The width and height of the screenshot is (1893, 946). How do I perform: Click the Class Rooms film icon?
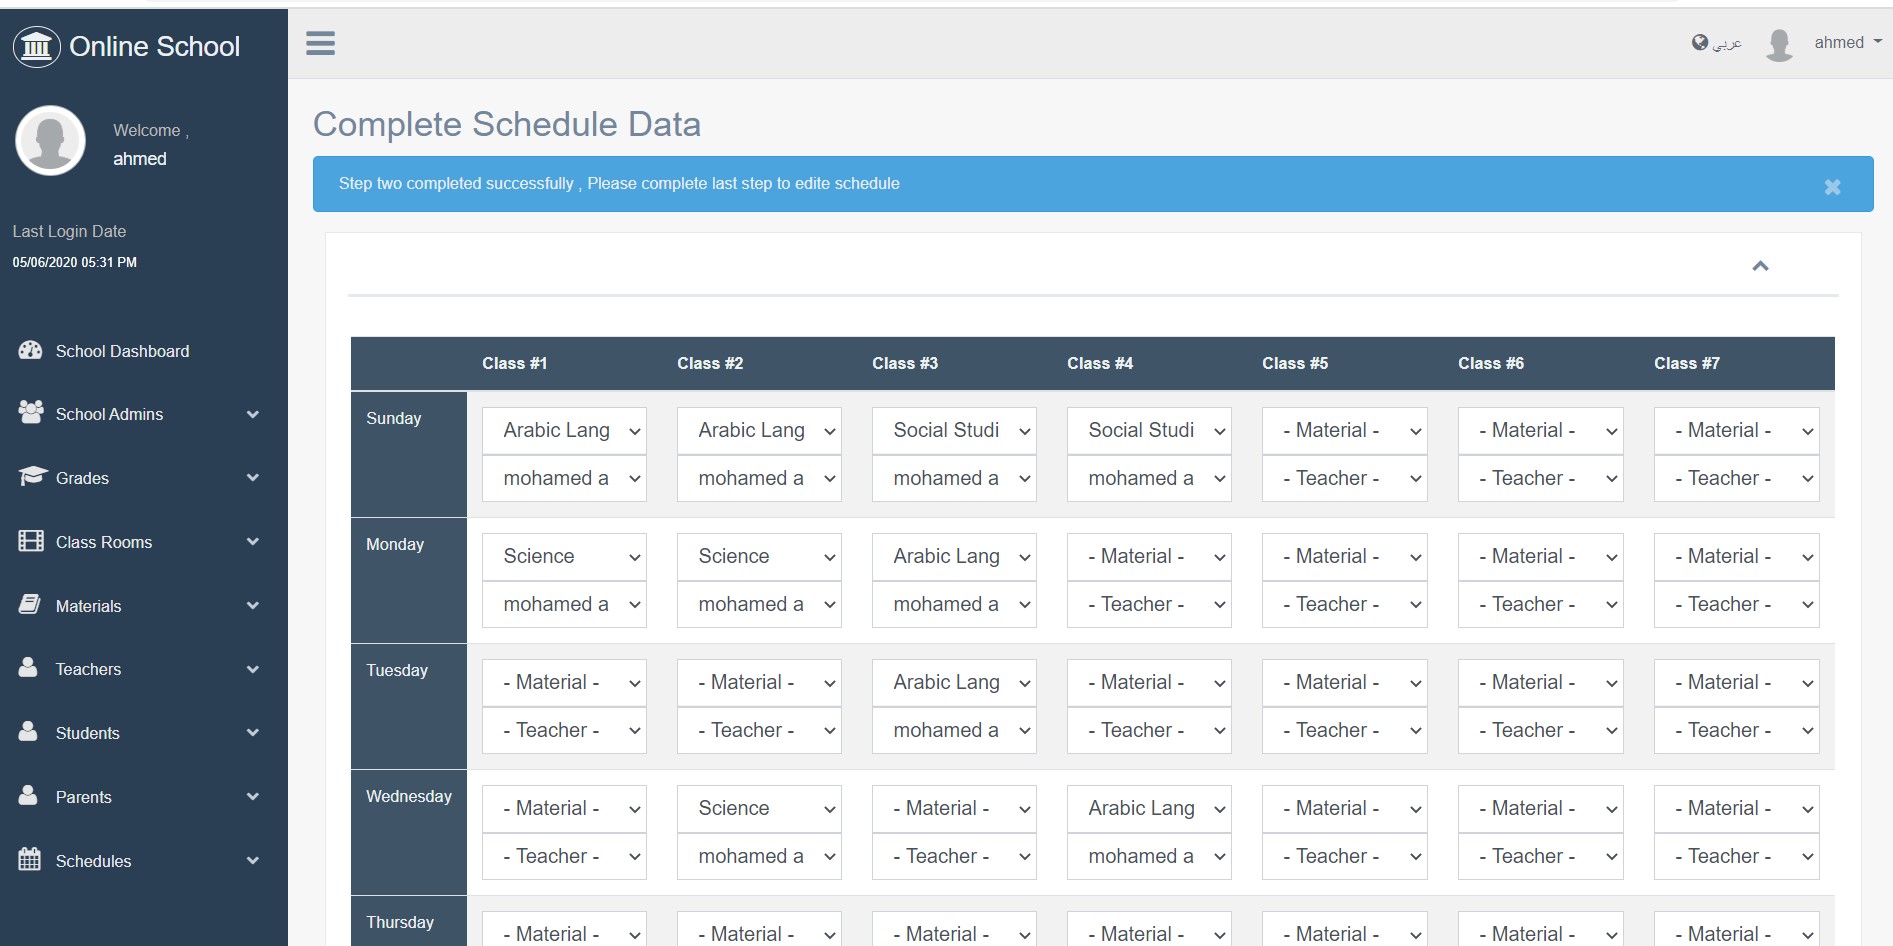tap(31, 541)
